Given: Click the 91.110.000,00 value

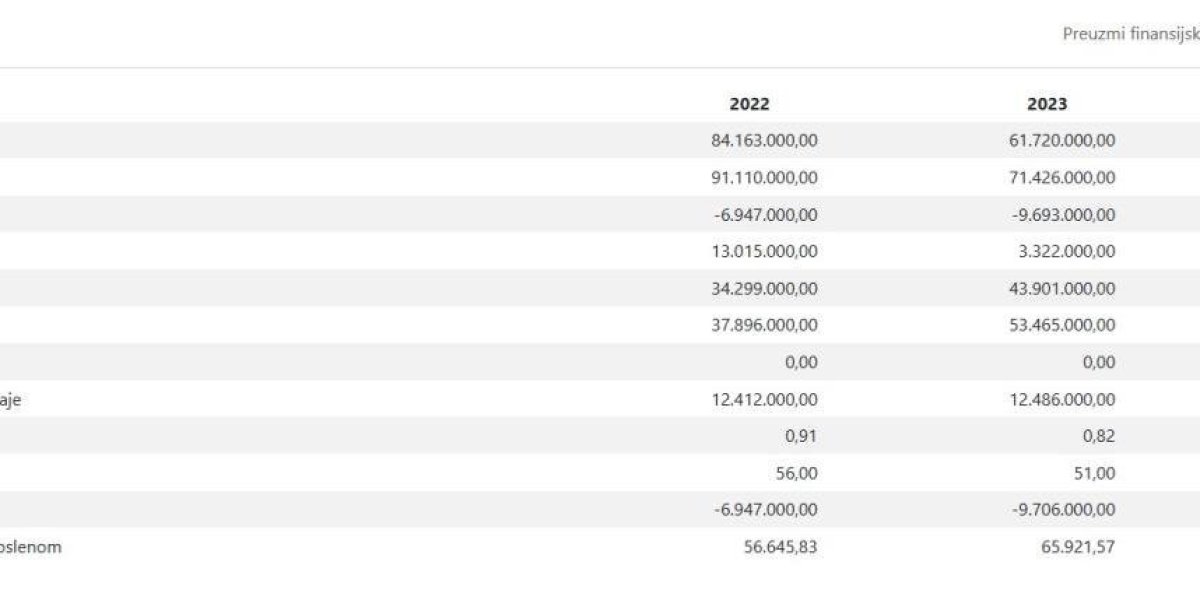Looking at the screenshot, I should point(764,178).
